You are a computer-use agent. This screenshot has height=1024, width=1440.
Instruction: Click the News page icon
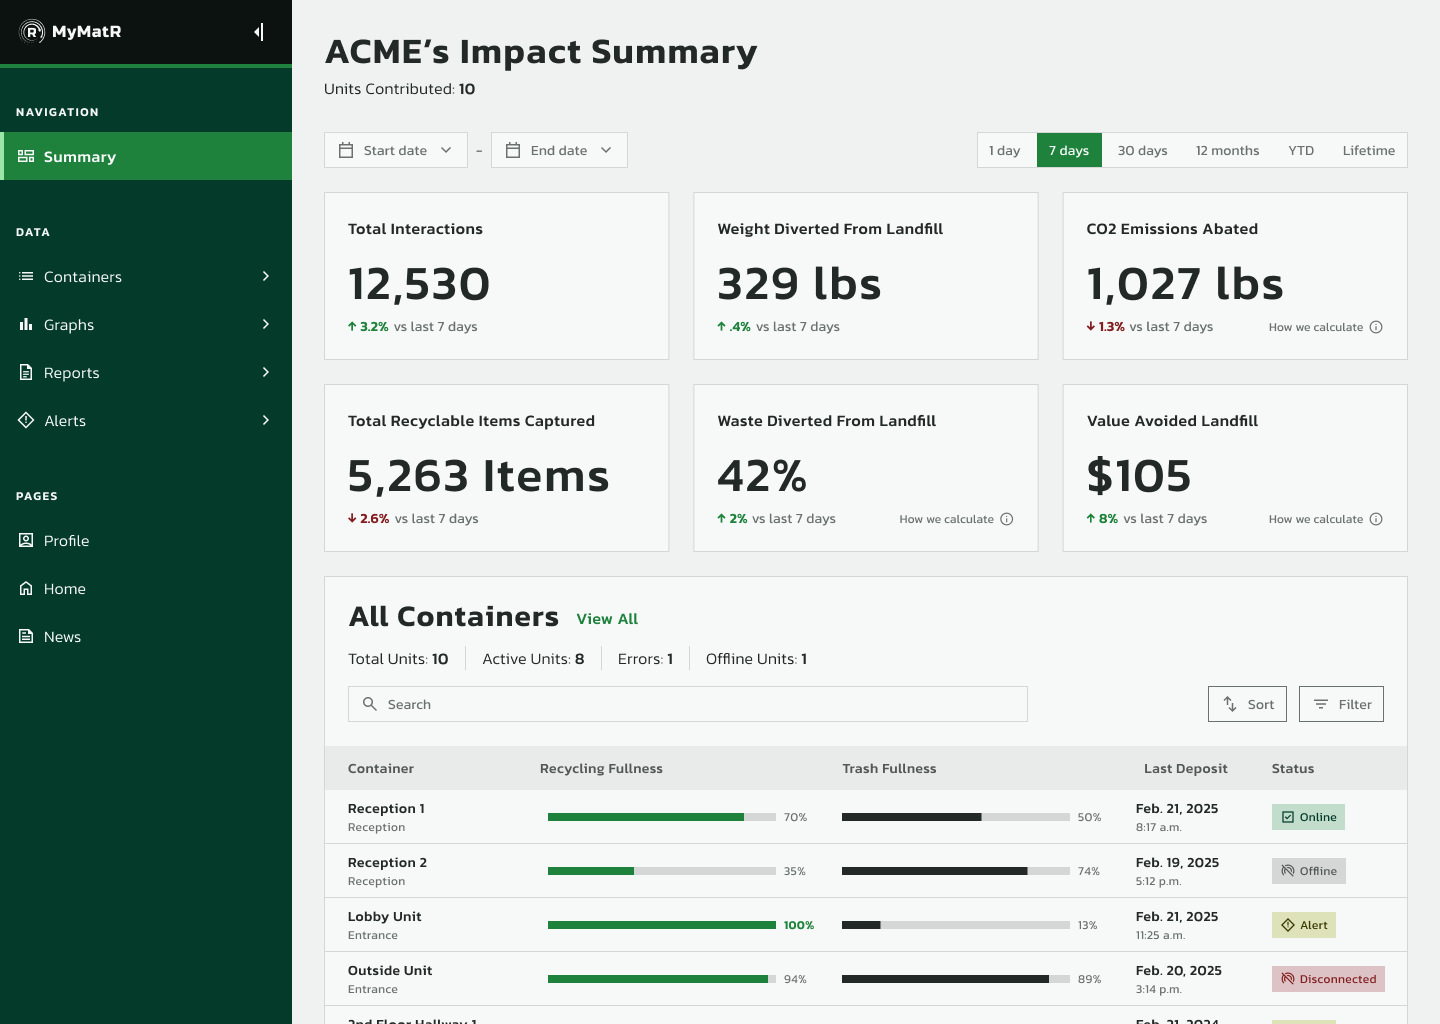(x=26, y=636)
